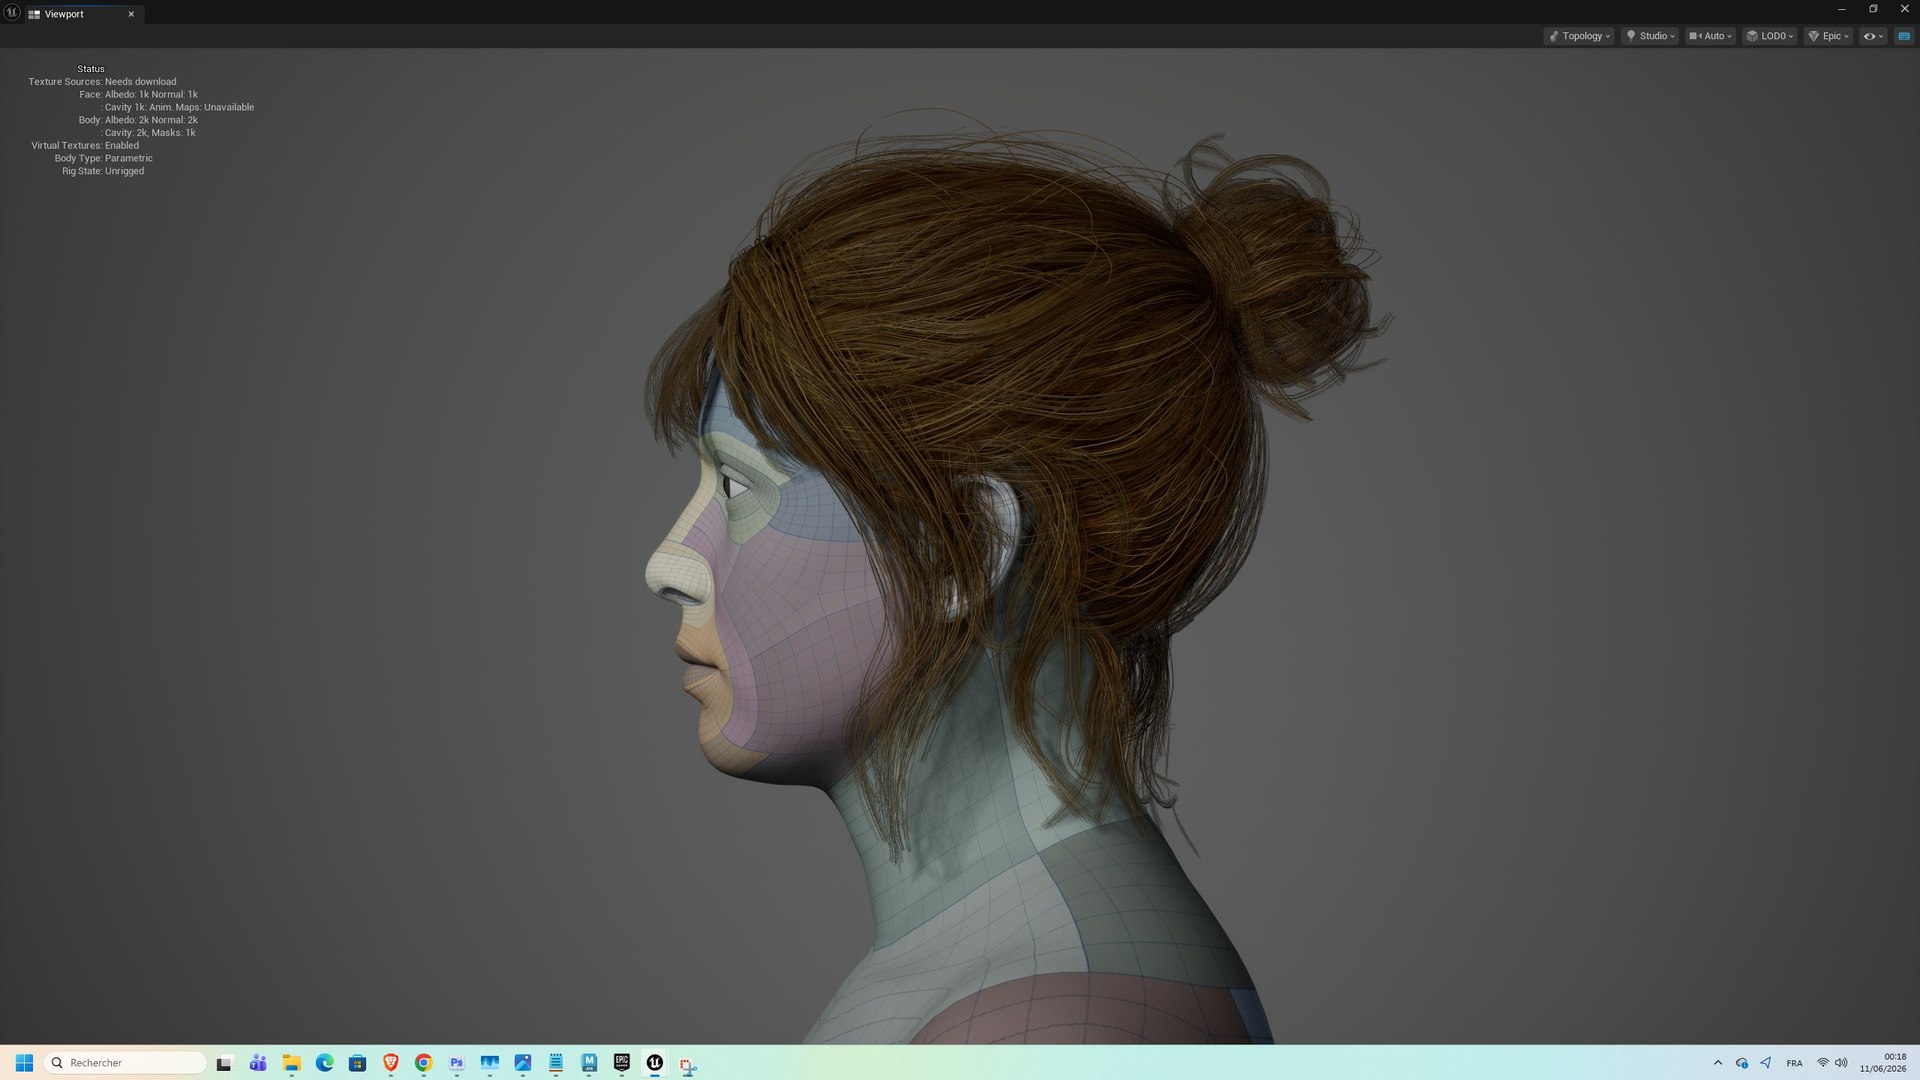Image resolution: width=1920 pixels, height=1080 pixels.
Task: Open Epic Games Launcher from the taskbar
Action: 621,1063
